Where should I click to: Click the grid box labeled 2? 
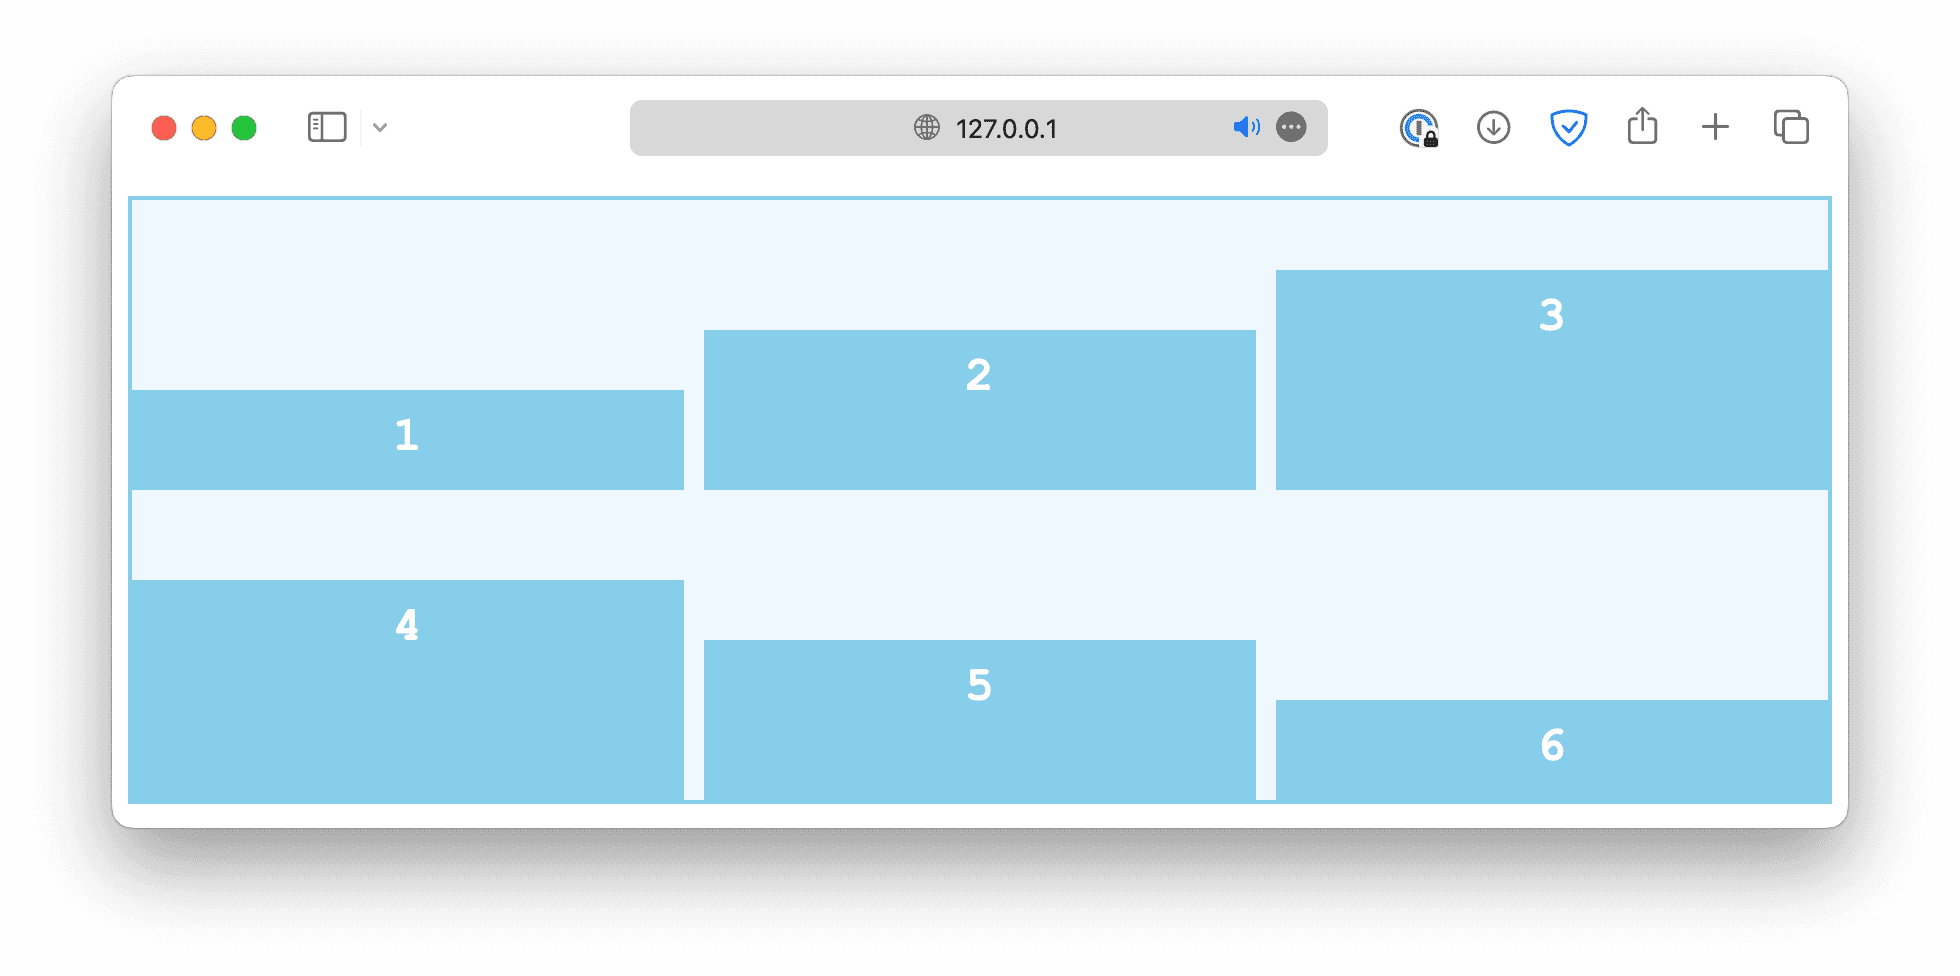coord(979,410)
